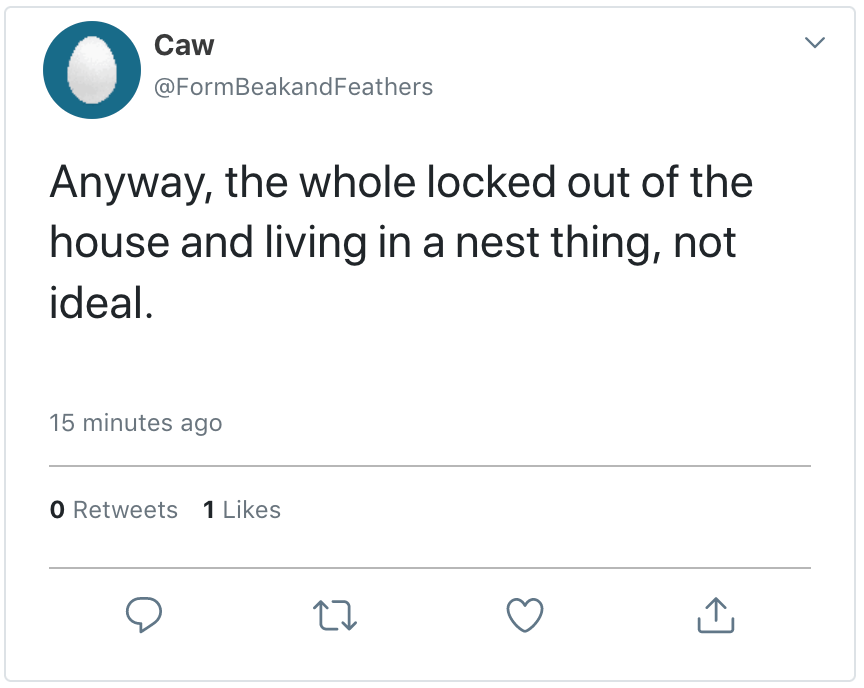Show who liked via 1 Likes

tap(241, 510)
